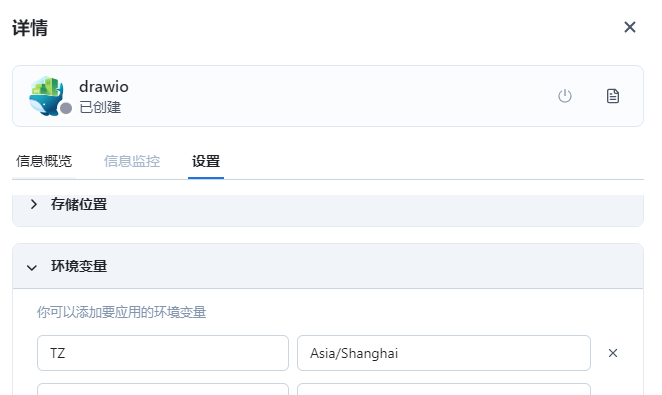The width and height of the screenshot is (662, 395).
Task: Switch to the 信息监控 tab
Action: [132, 161]
